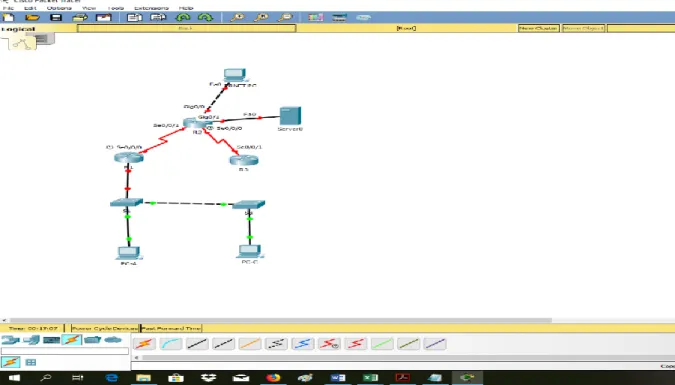Viewport: 675px width, 385px height.
Task: Open Word from the taskbar
Action: click(x=338, y=378)
